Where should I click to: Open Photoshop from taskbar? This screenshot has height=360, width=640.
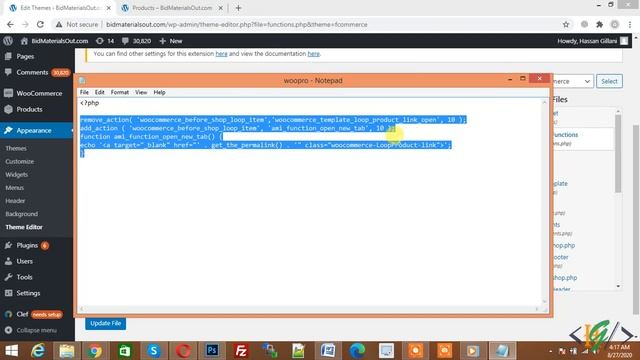coord(212,351)
